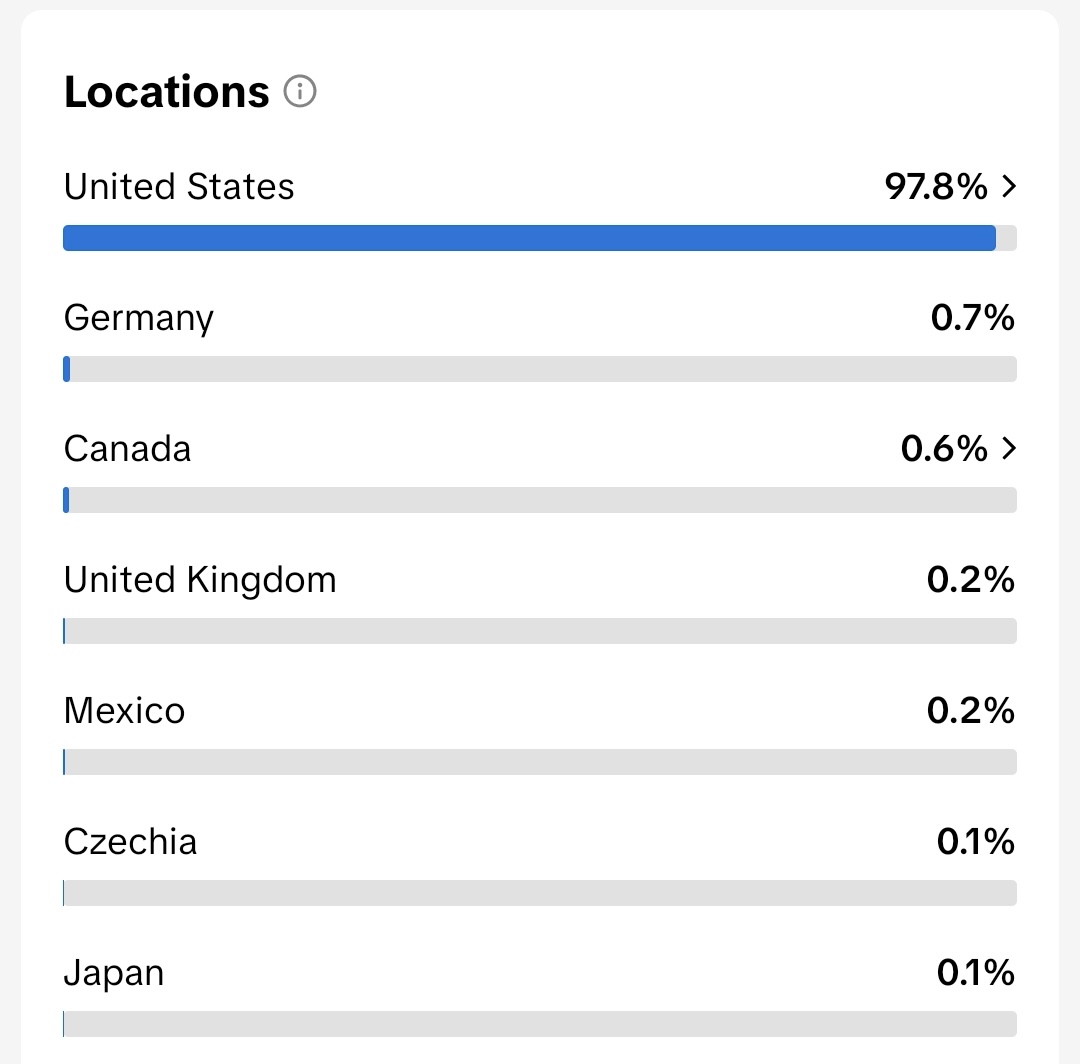Click the info icon next to Locations

point(300,91)
